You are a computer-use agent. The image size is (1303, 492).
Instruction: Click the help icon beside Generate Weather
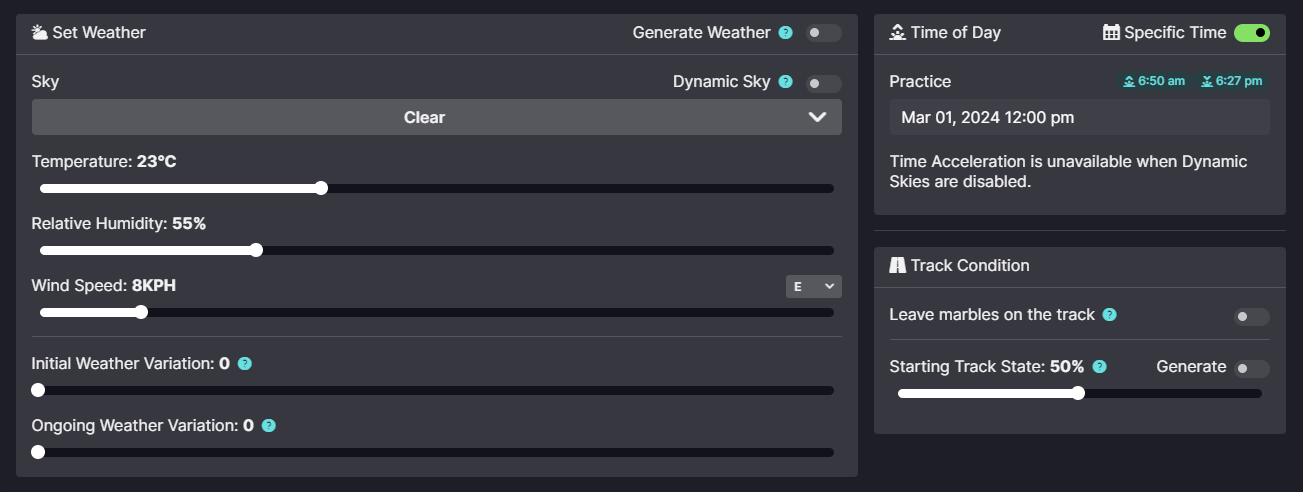tap(786, 33)
